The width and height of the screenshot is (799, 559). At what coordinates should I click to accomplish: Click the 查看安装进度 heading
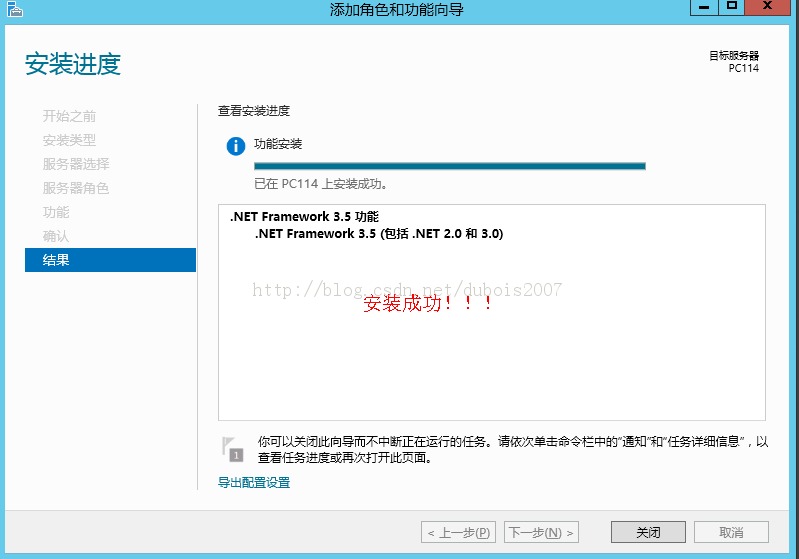pyautogui.click(x=254, y=111)
